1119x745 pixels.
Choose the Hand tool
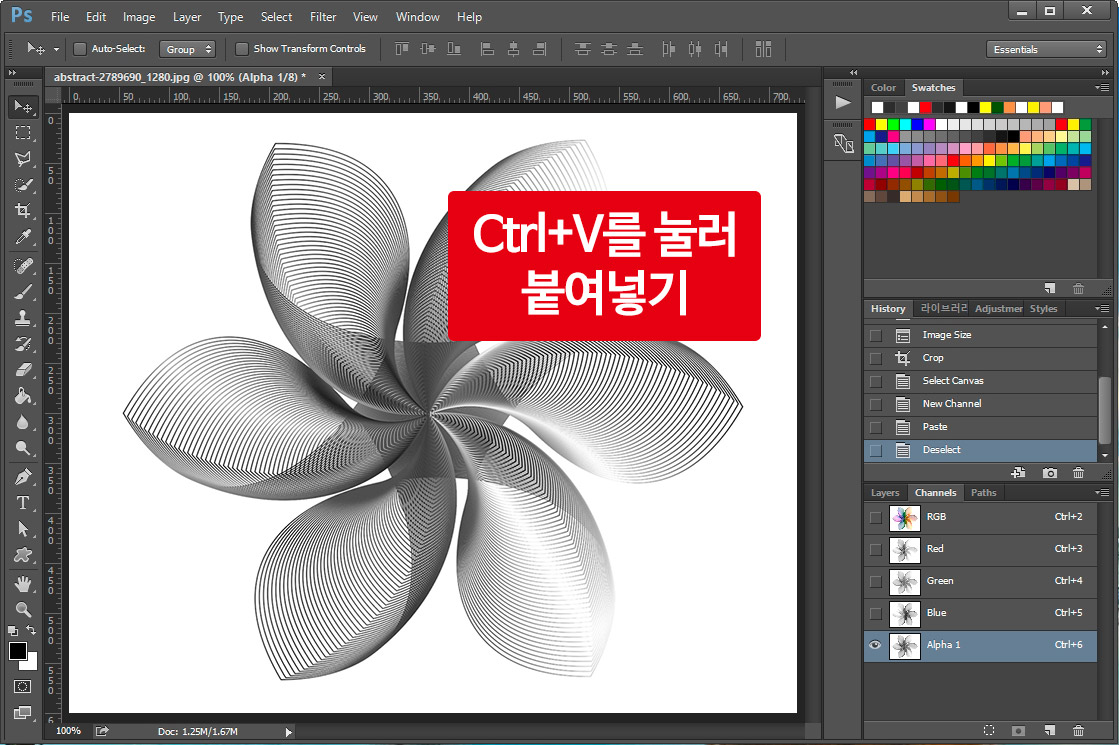coord(23,583)
